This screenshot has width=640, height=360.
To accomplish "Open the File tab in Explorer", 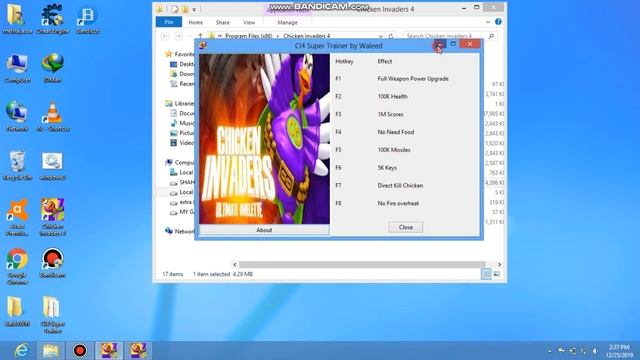I will coord(169,22).
